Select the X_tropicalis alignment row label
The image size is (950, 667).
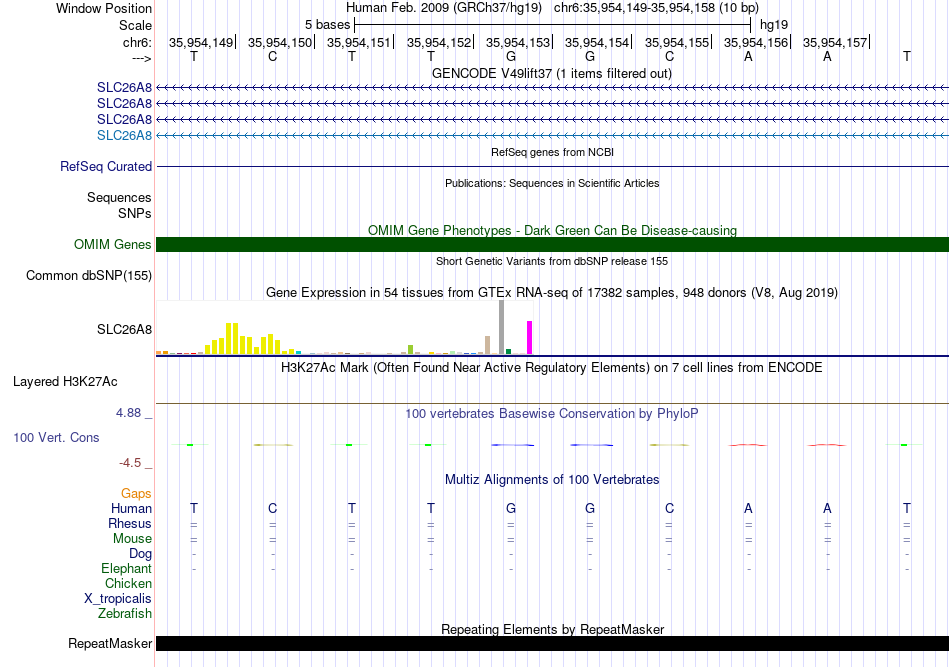pos(118,599)
